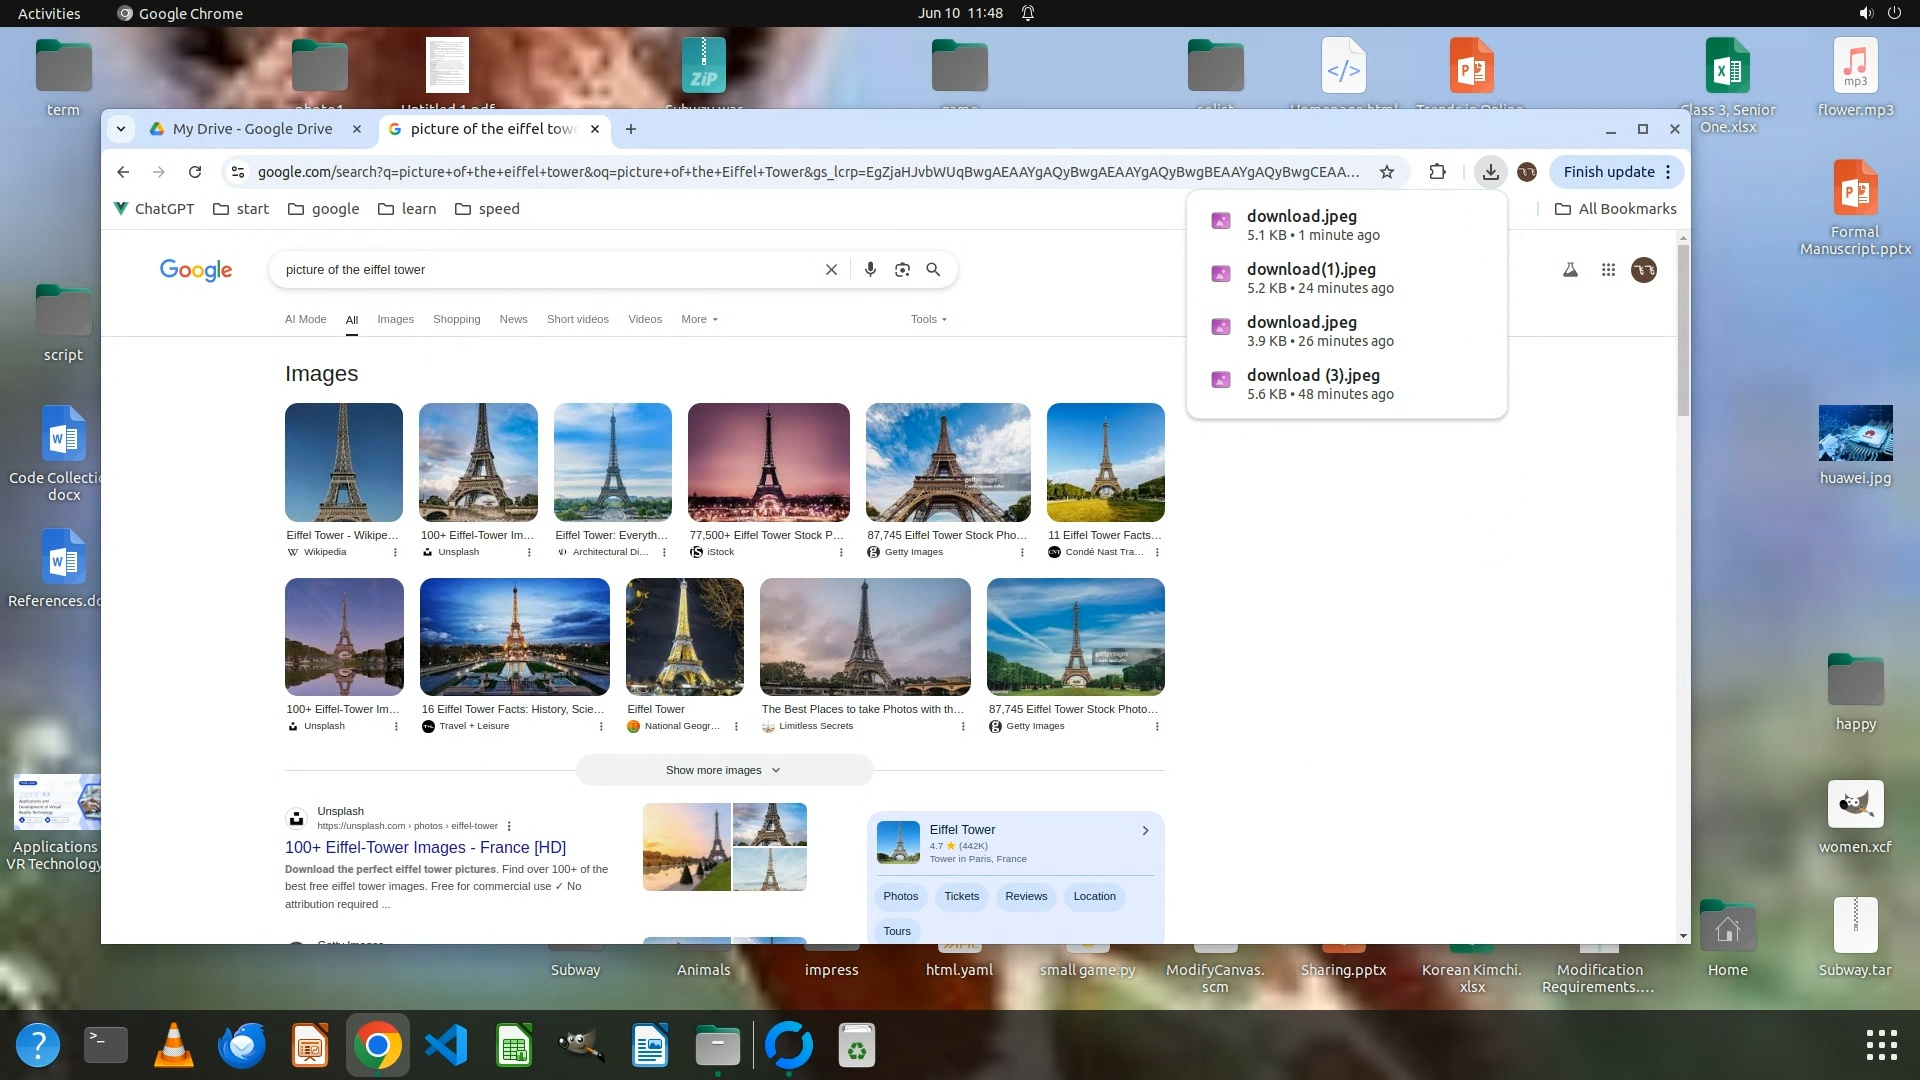Open the 100+ Eiffel-Tower Images link

pos(425,847)
